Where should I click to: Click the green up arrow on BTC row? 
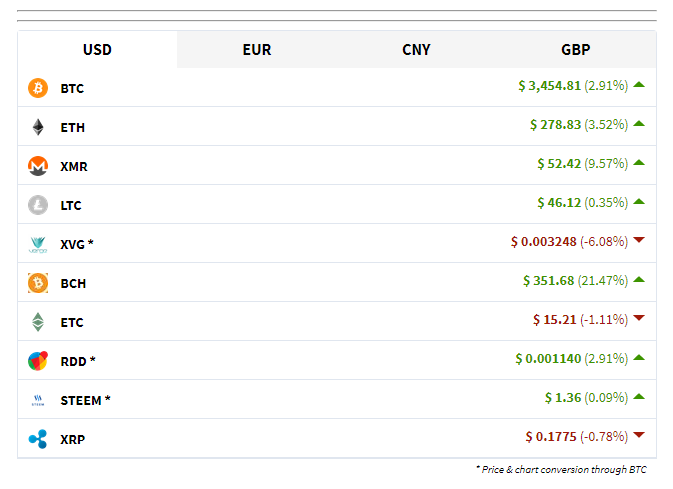tap(639, 85)
